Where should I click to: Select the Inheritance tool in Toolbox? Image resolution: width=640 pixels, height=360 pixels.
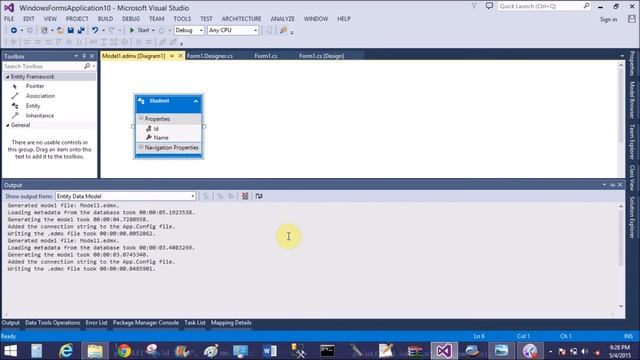pos(40,116)
